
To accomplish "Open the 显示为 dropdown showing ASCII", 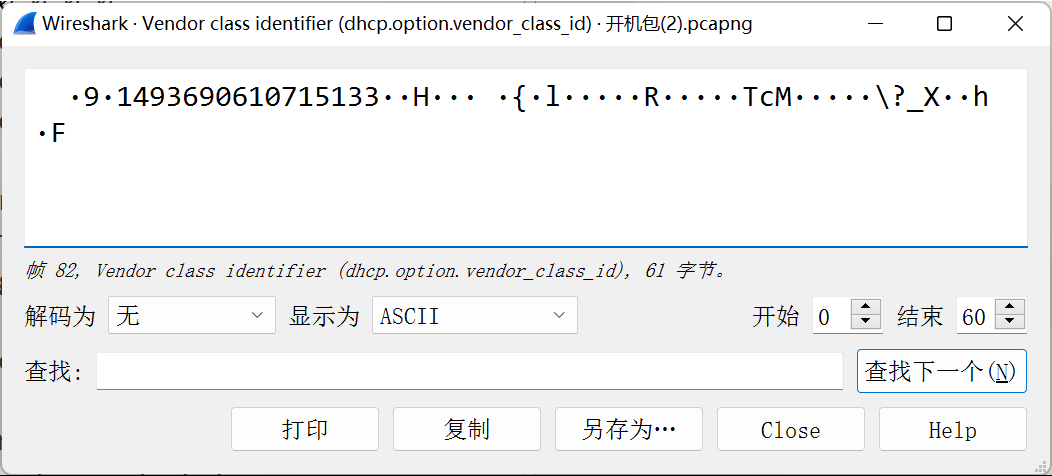I will pyautogui.click(x=475, y=315).
